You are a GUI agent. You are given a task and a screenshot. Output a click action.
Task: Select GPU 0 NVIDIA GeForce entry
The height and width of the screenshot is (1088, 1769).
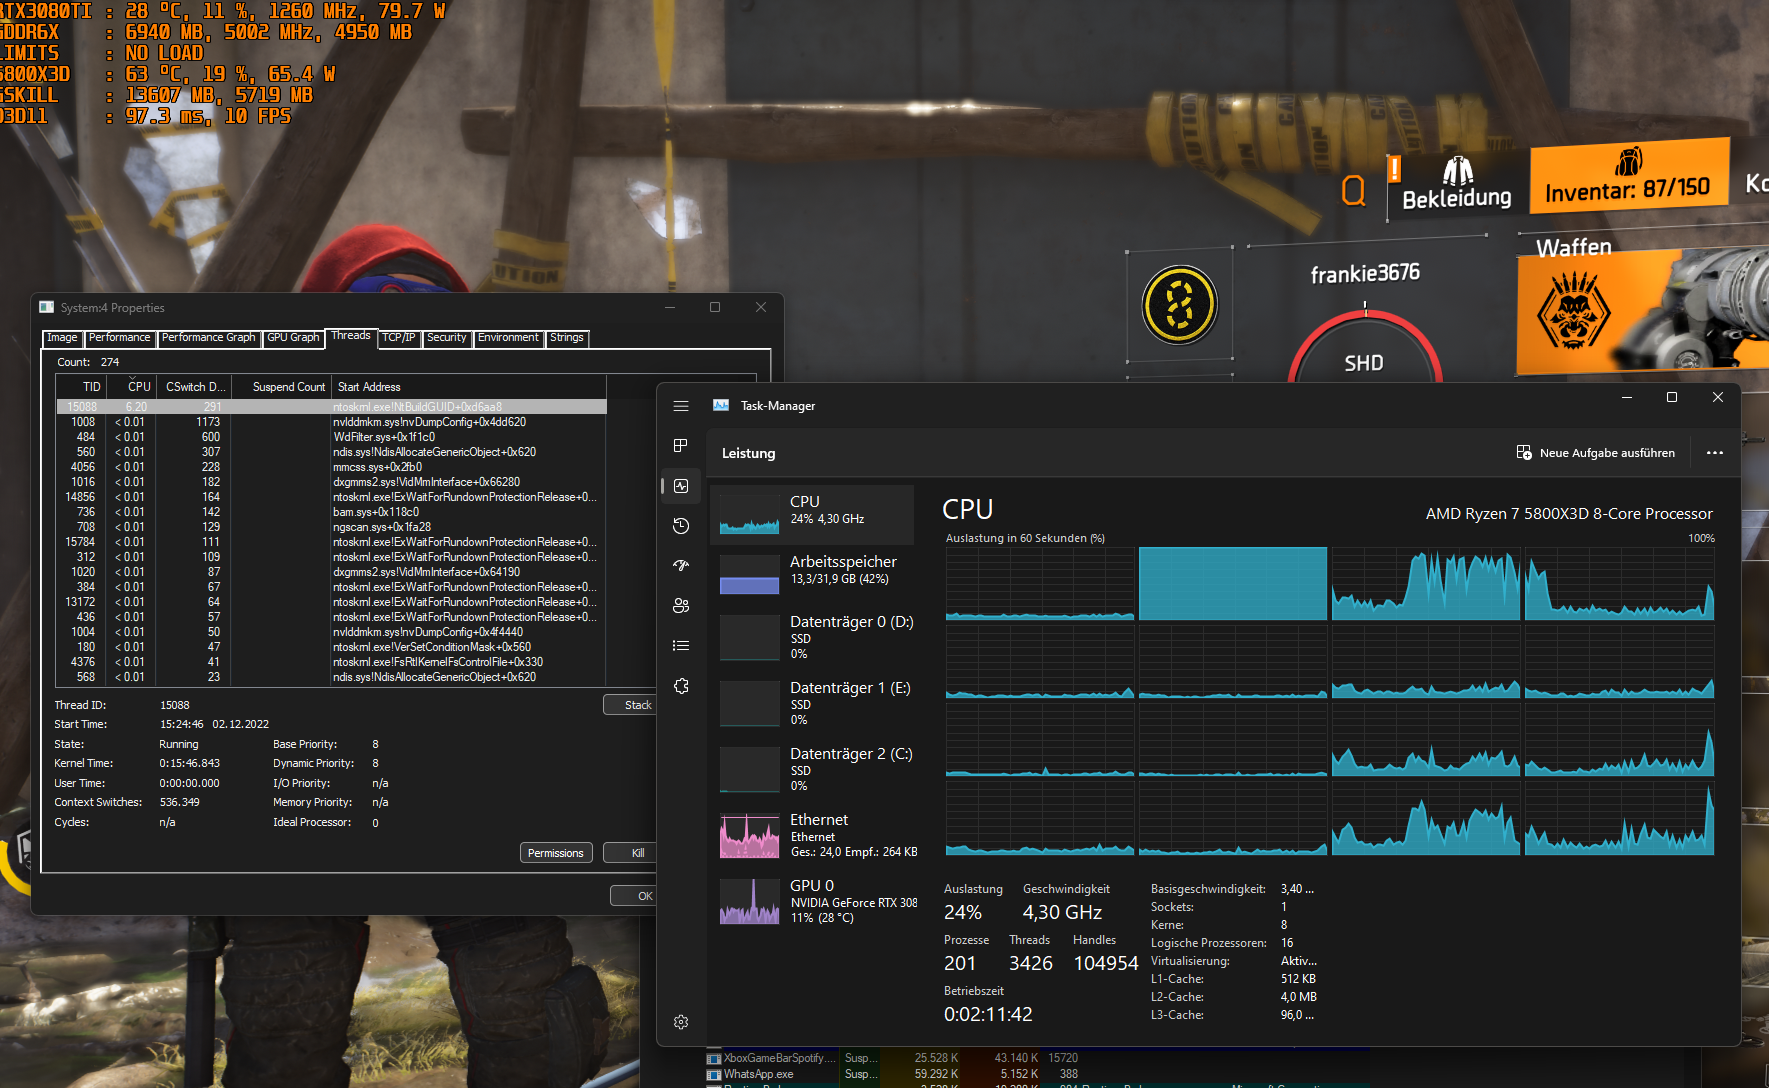click(812, 901)
